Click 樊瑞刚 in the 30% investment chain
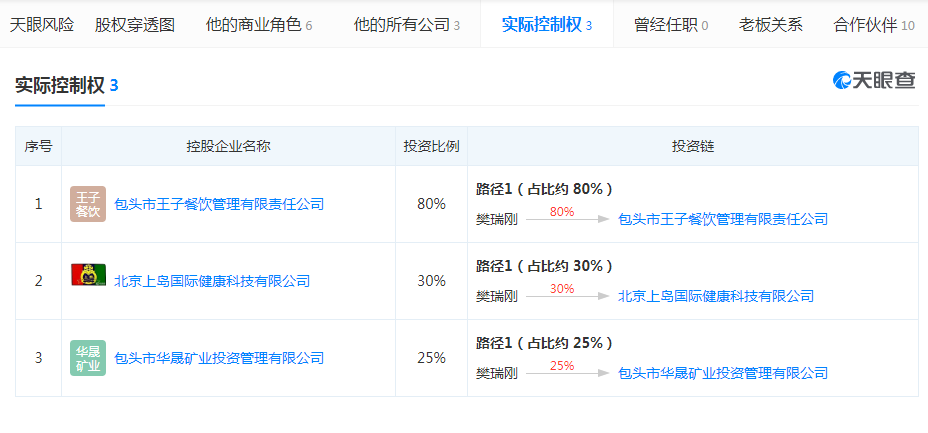Image resolution: width=928 pixels, height=433 pixels. point(497,296)
